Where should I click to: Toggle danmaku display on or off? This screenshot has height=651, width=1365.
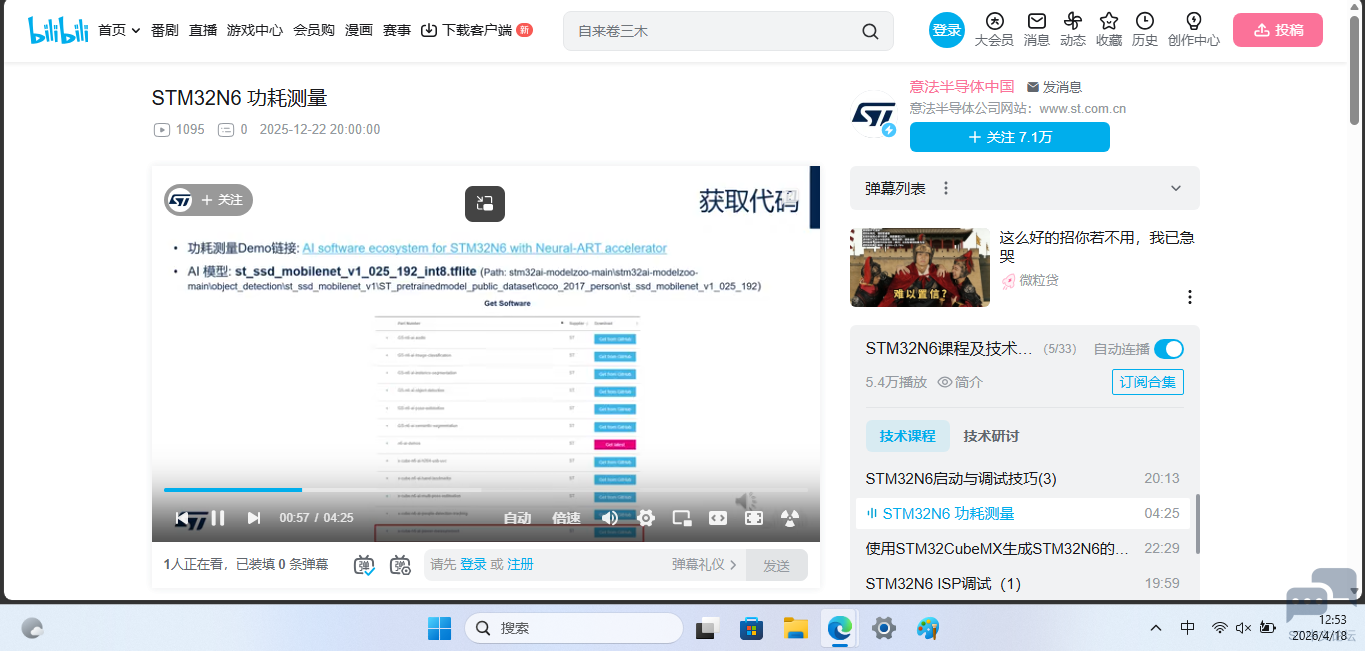point(363,564)
